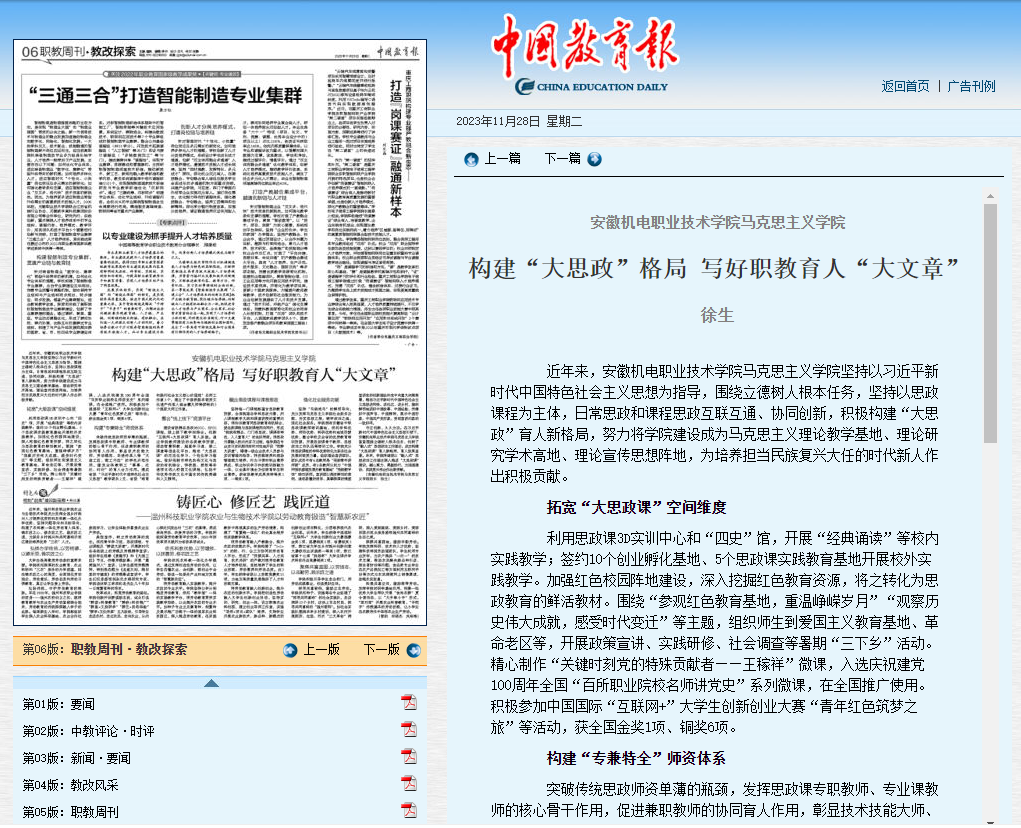The width and height of the screenshot is (1021, 828).
Task: Open “三通三合”打造智能制造专业集群 article in page image
Action: tap(165, 96)
